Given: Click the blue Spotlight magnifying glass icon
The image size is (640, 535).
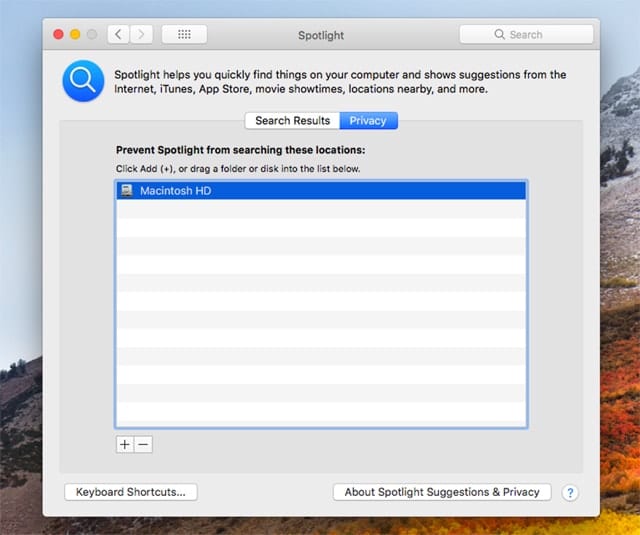Looking at the screenshot, I should tap(83, 81).
